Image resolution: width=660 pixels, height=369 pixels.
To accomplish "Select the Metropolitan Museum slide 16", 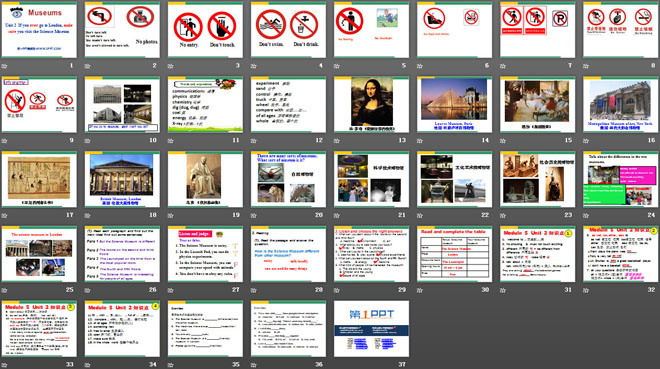I will click(621, 105).
